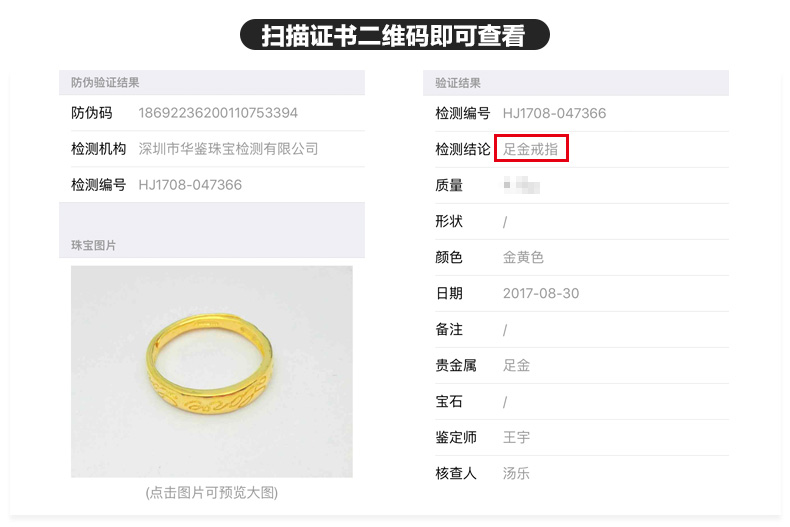This screenshot has height=527, width=790.
Task: Click the 点击图片可预览大图 caption text
Action: [x=212, y=492]
